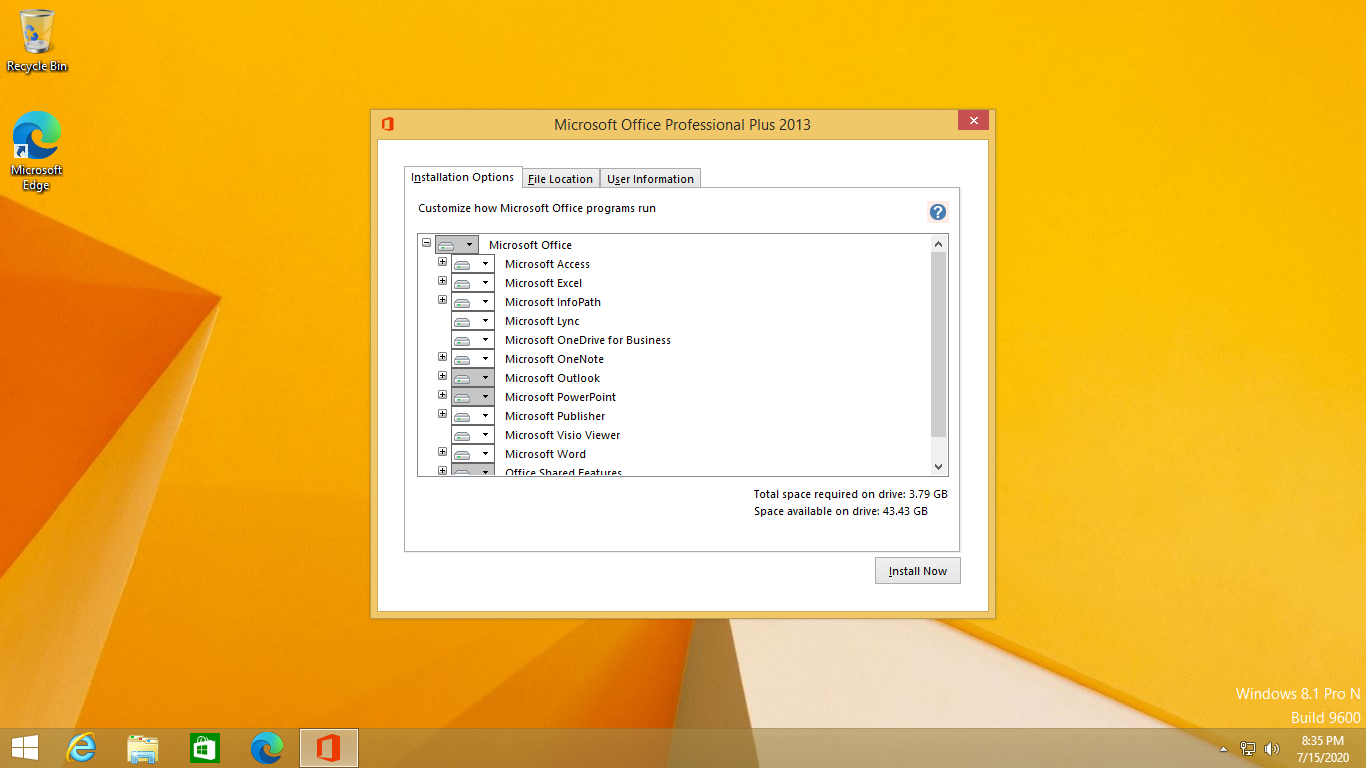1366x768 pixels.
Task: Open Microsoft Publisher install option dropdown
Action: click(473, 416)
